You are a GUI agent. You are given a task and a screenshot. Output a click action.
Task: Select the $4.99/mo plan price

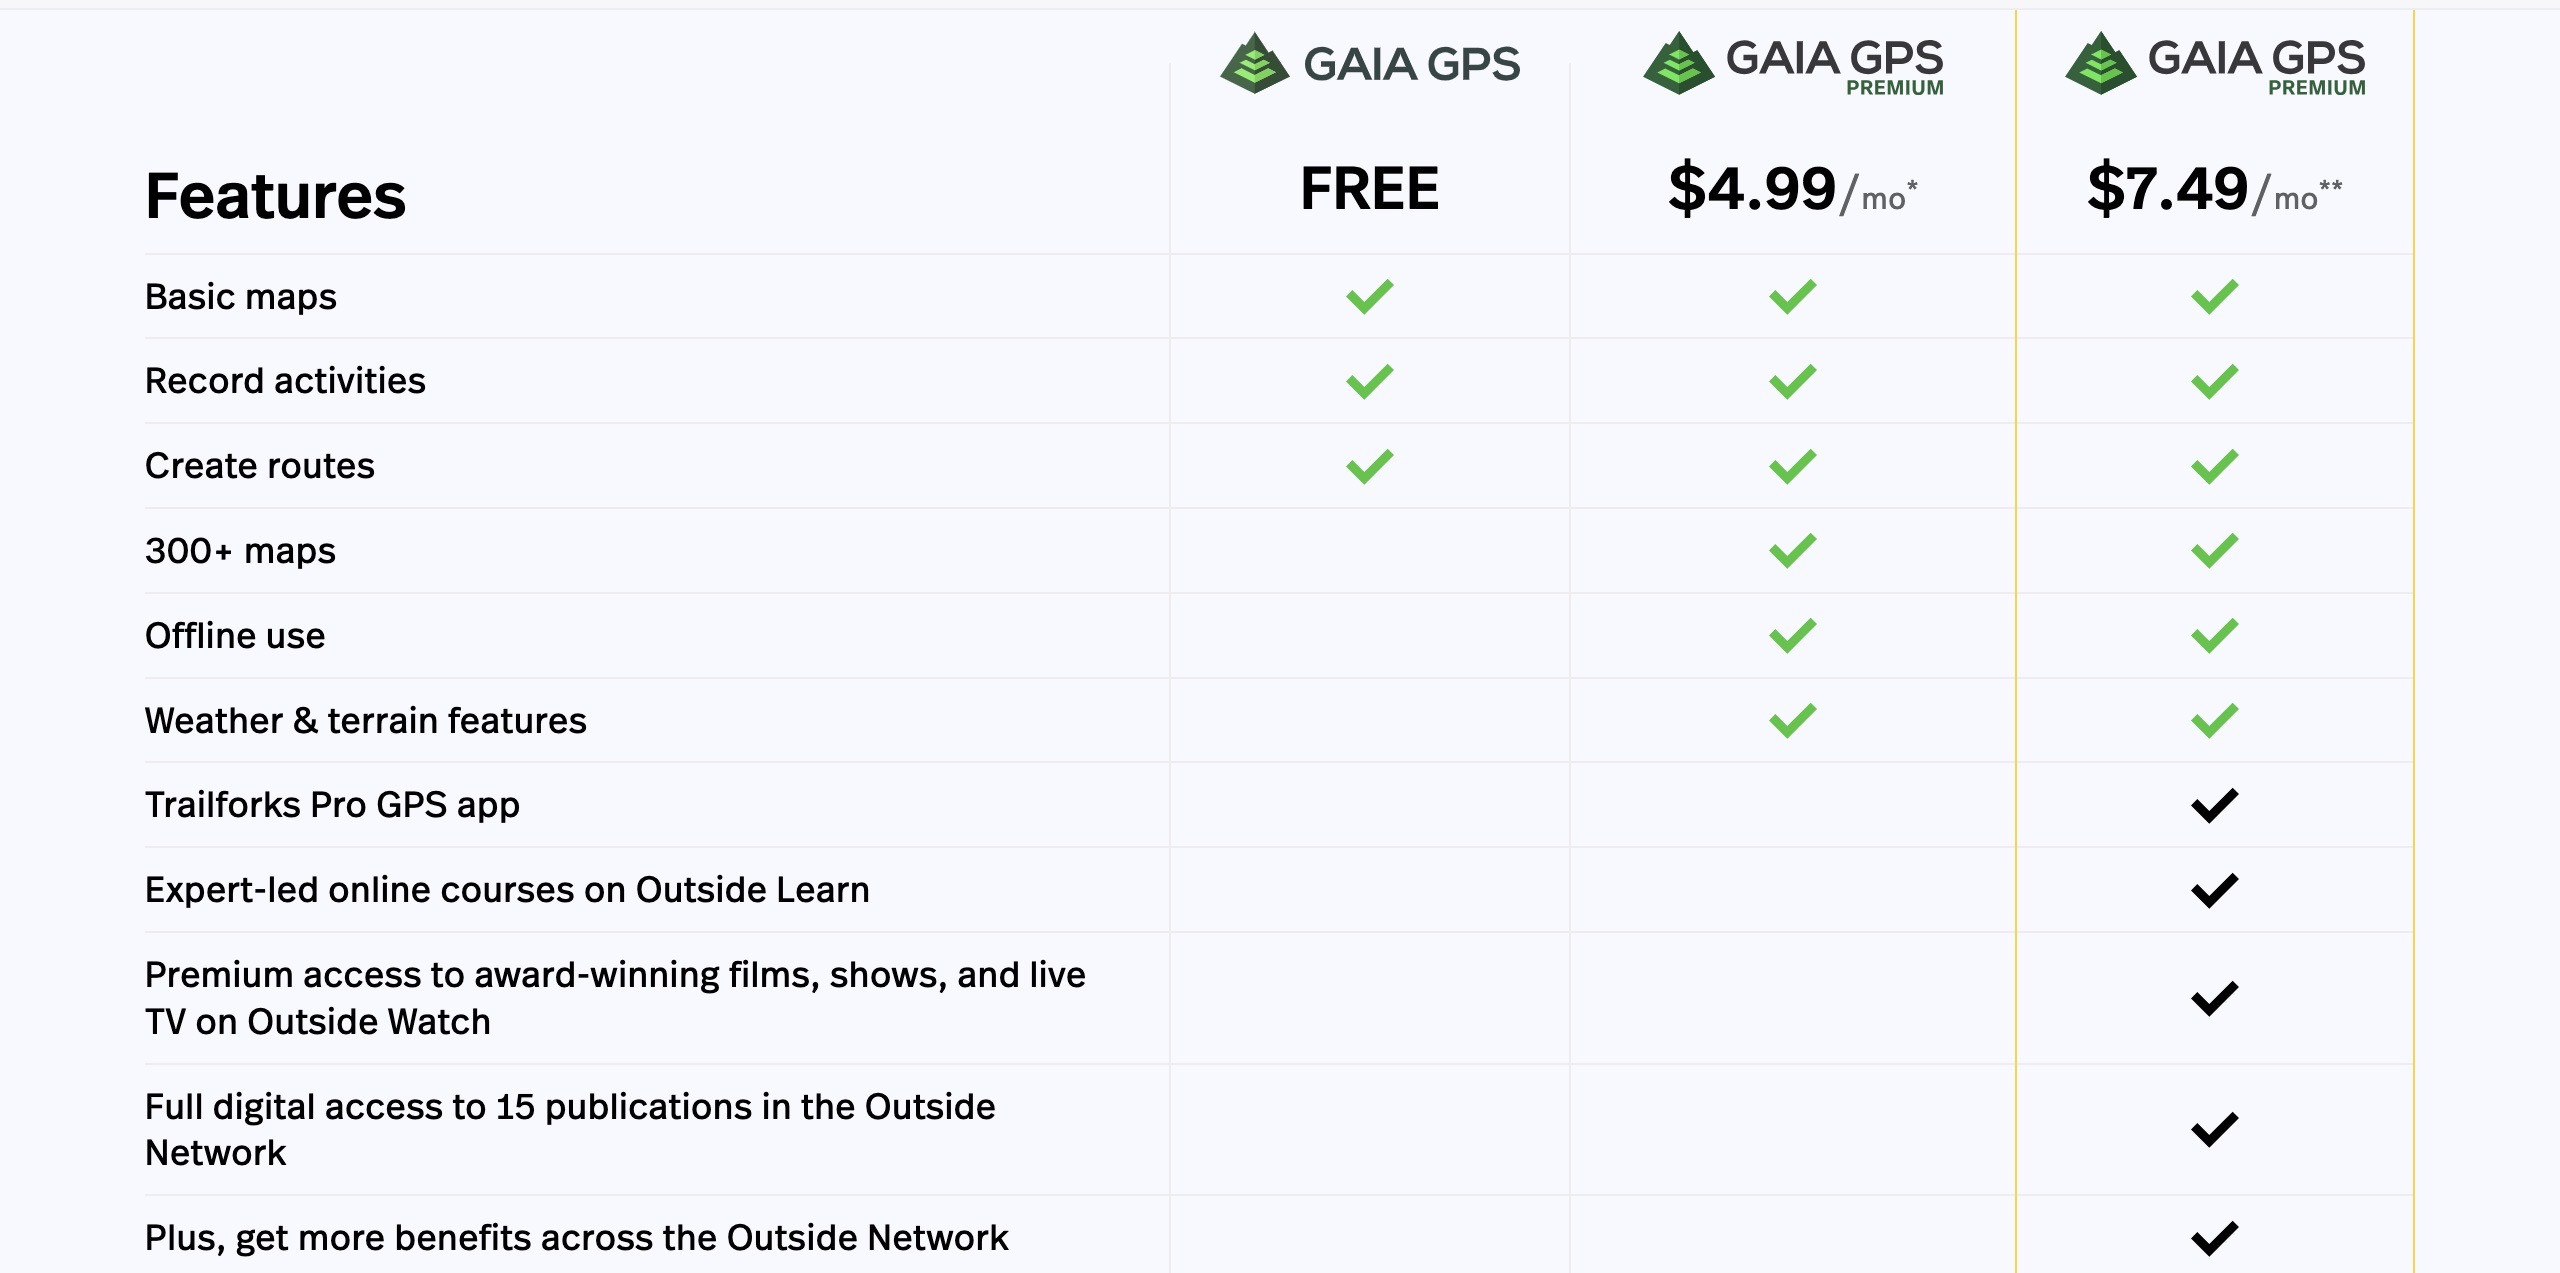(1792, 189)
